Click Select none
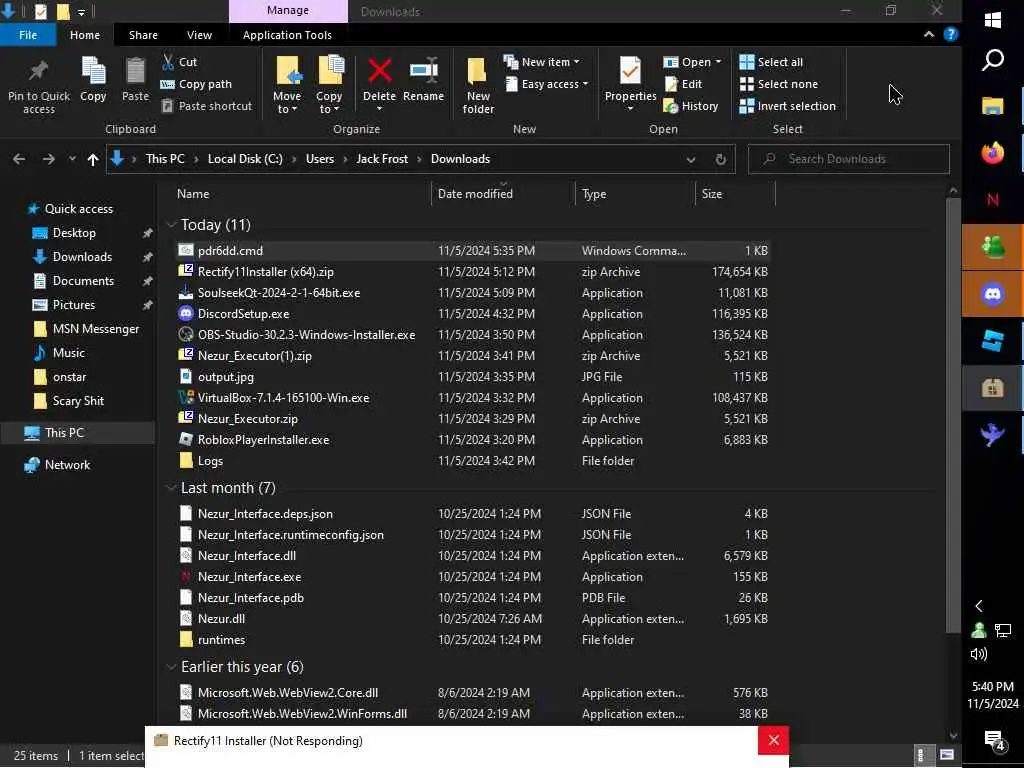The image size is (1024, 768). point(778,84)
